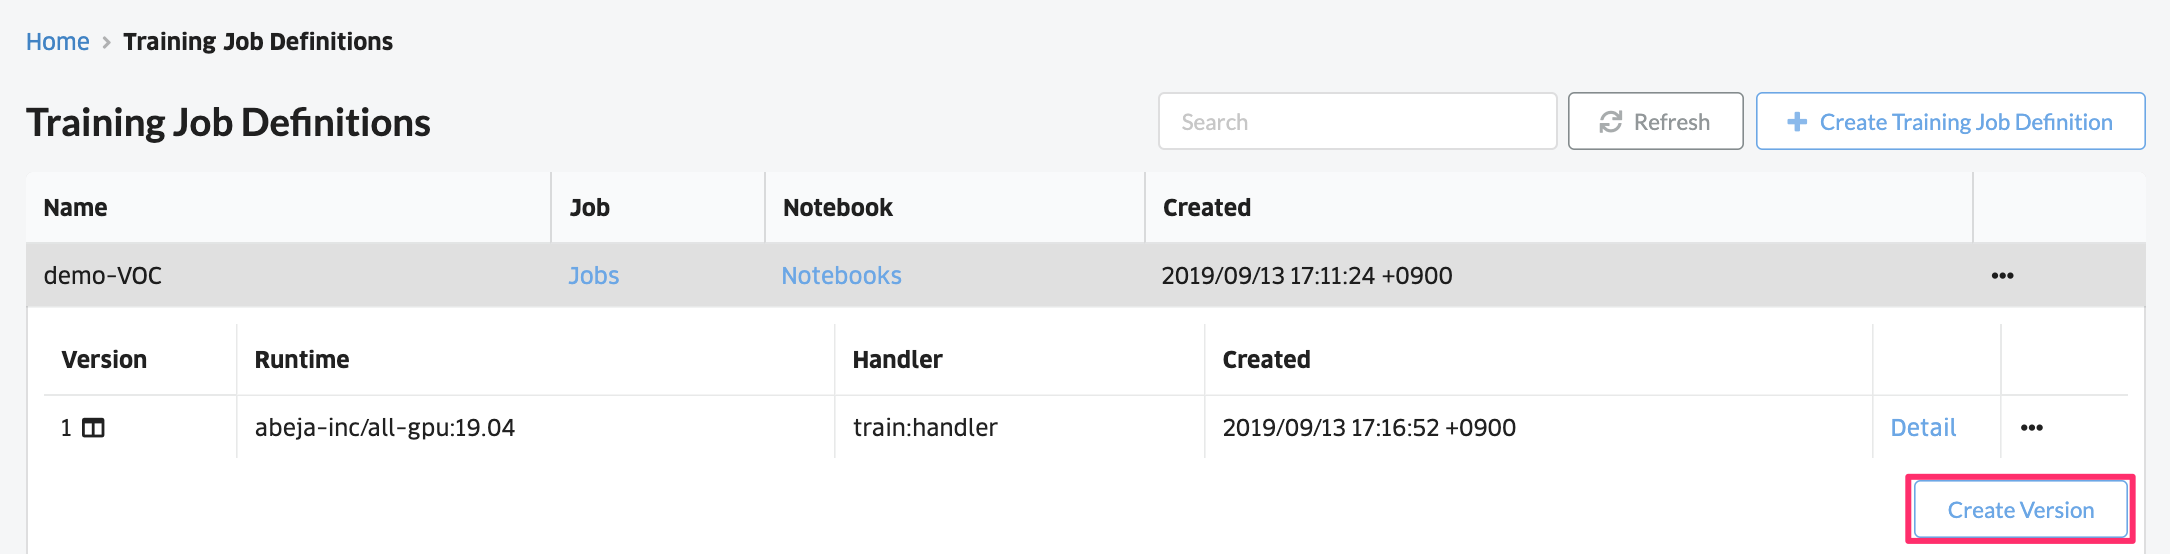Viewport: 2170px width, 554px height.
Task: Click the Training Job Definitions breadcrumb text
Action: [258, 42]
